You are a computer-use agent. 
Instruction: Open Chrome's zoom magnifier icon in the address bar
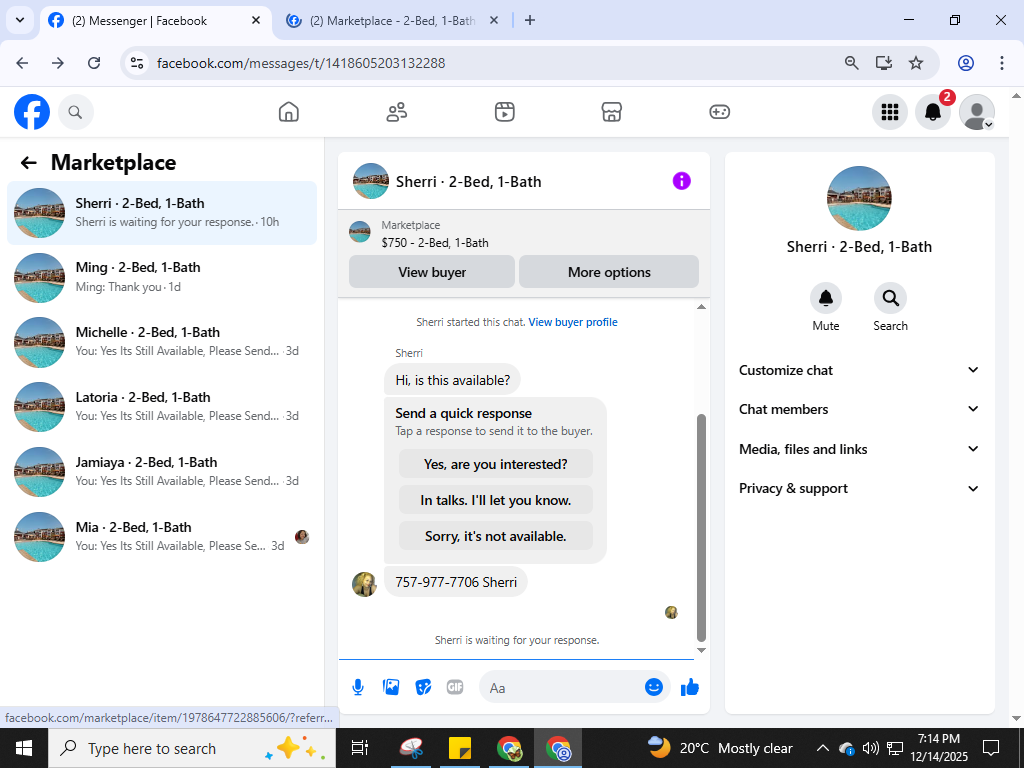[851, 63]
